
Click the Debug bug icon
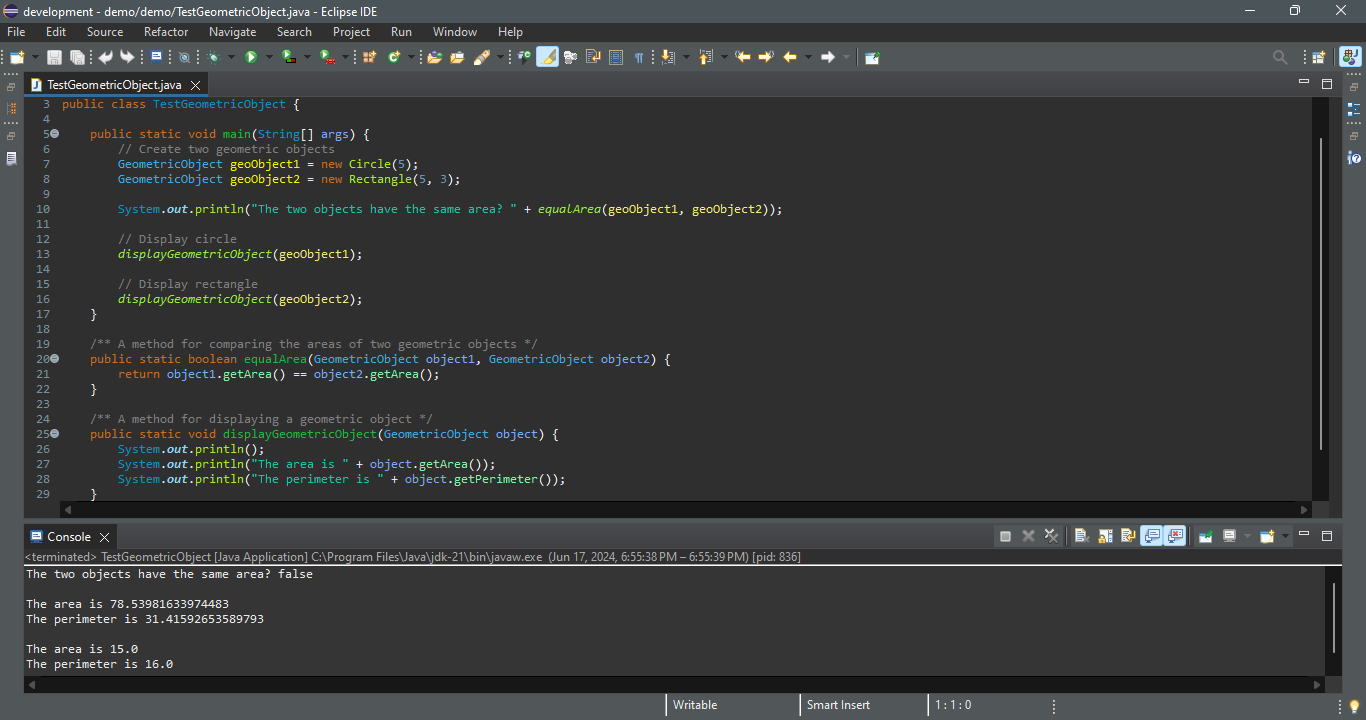pyautogui.click(x=213, y=57)
